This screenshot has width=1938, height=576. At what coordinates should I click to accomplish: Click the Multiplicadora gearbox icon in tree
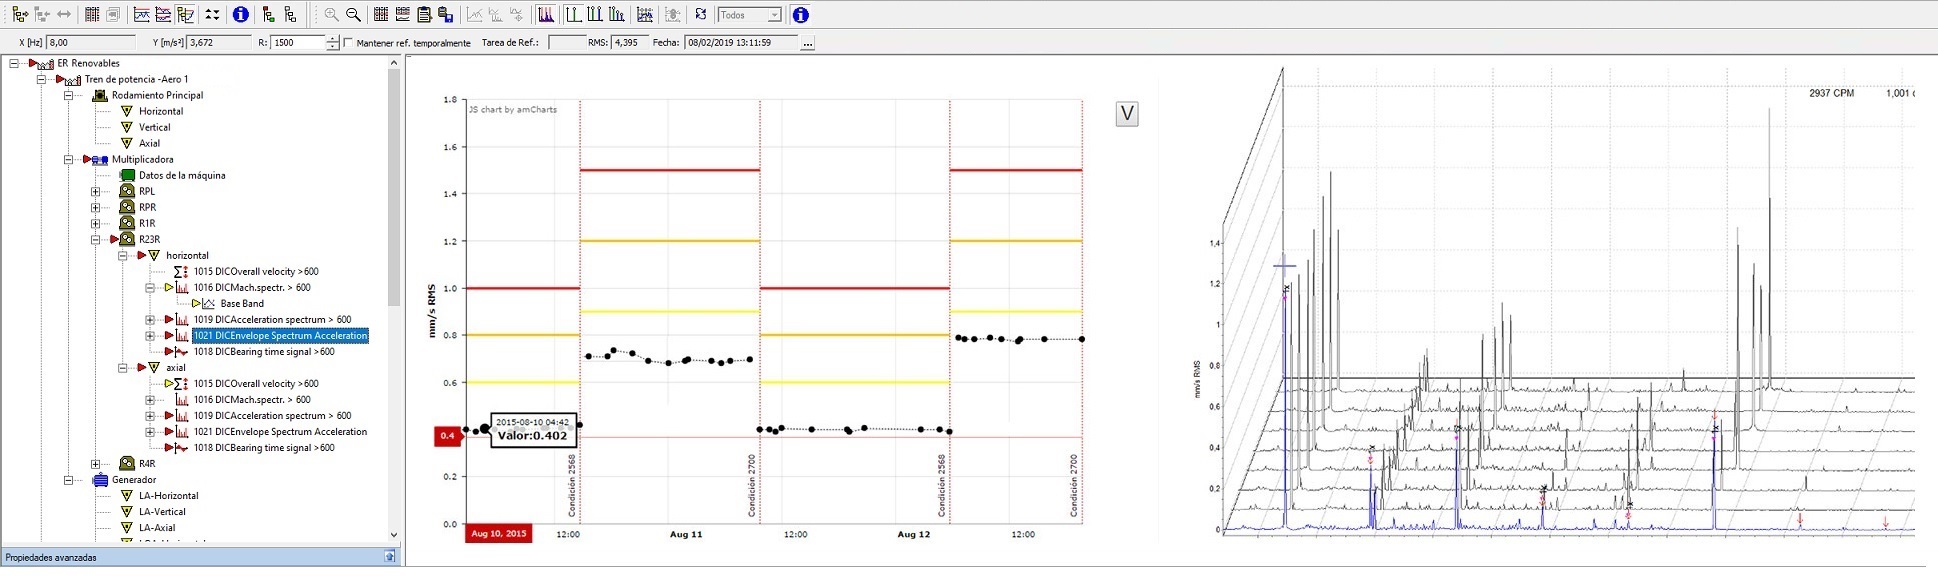point(100,160)
